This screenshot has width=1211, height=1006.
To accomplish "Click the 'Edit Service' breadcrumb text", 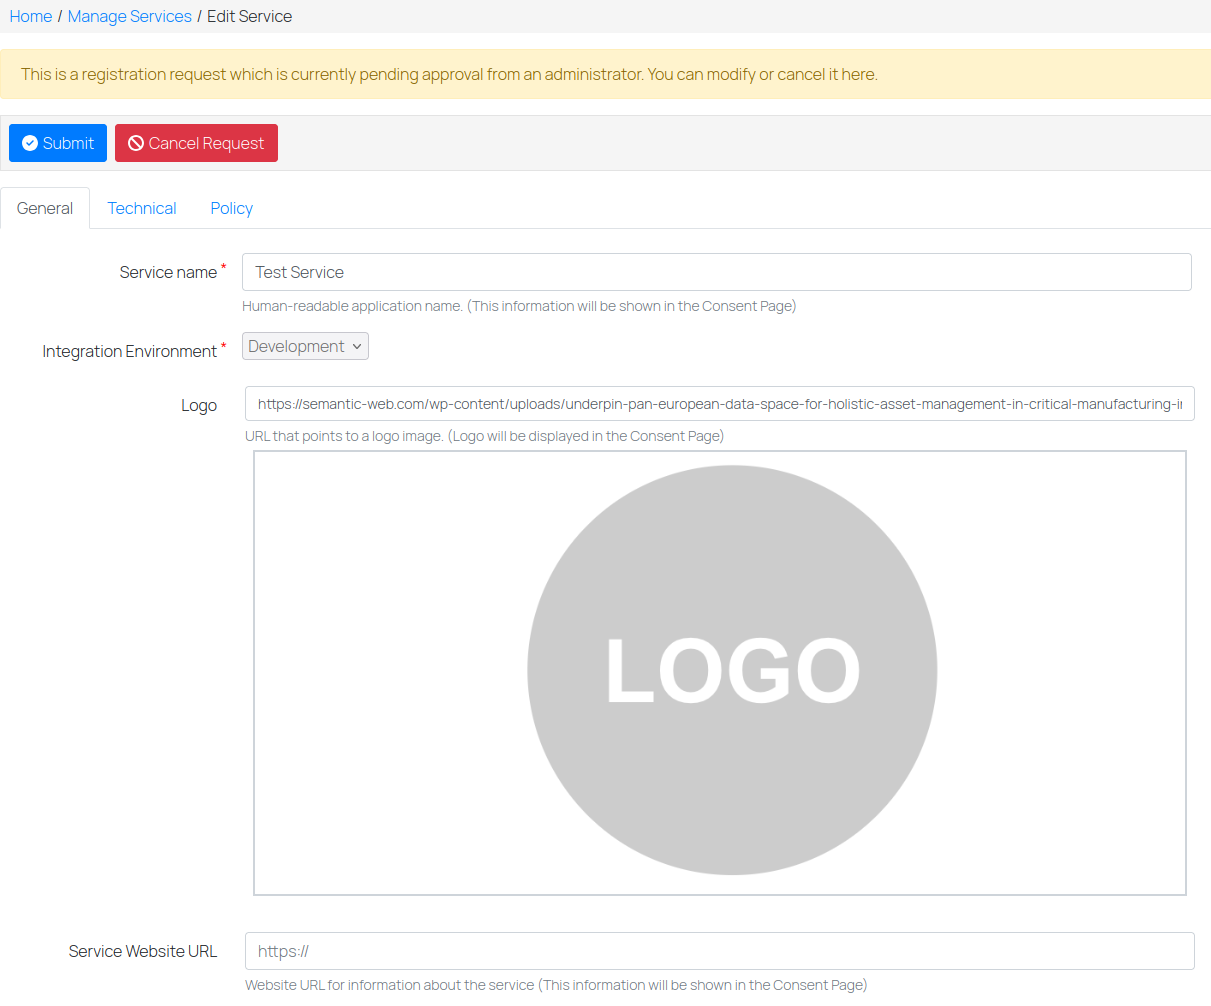I will point(250,16).
